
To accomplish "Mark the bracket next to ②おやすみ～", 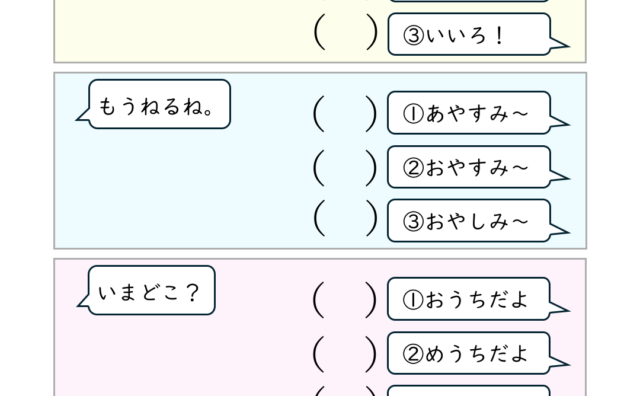I will pyautogui.click(x=345, y=168).
